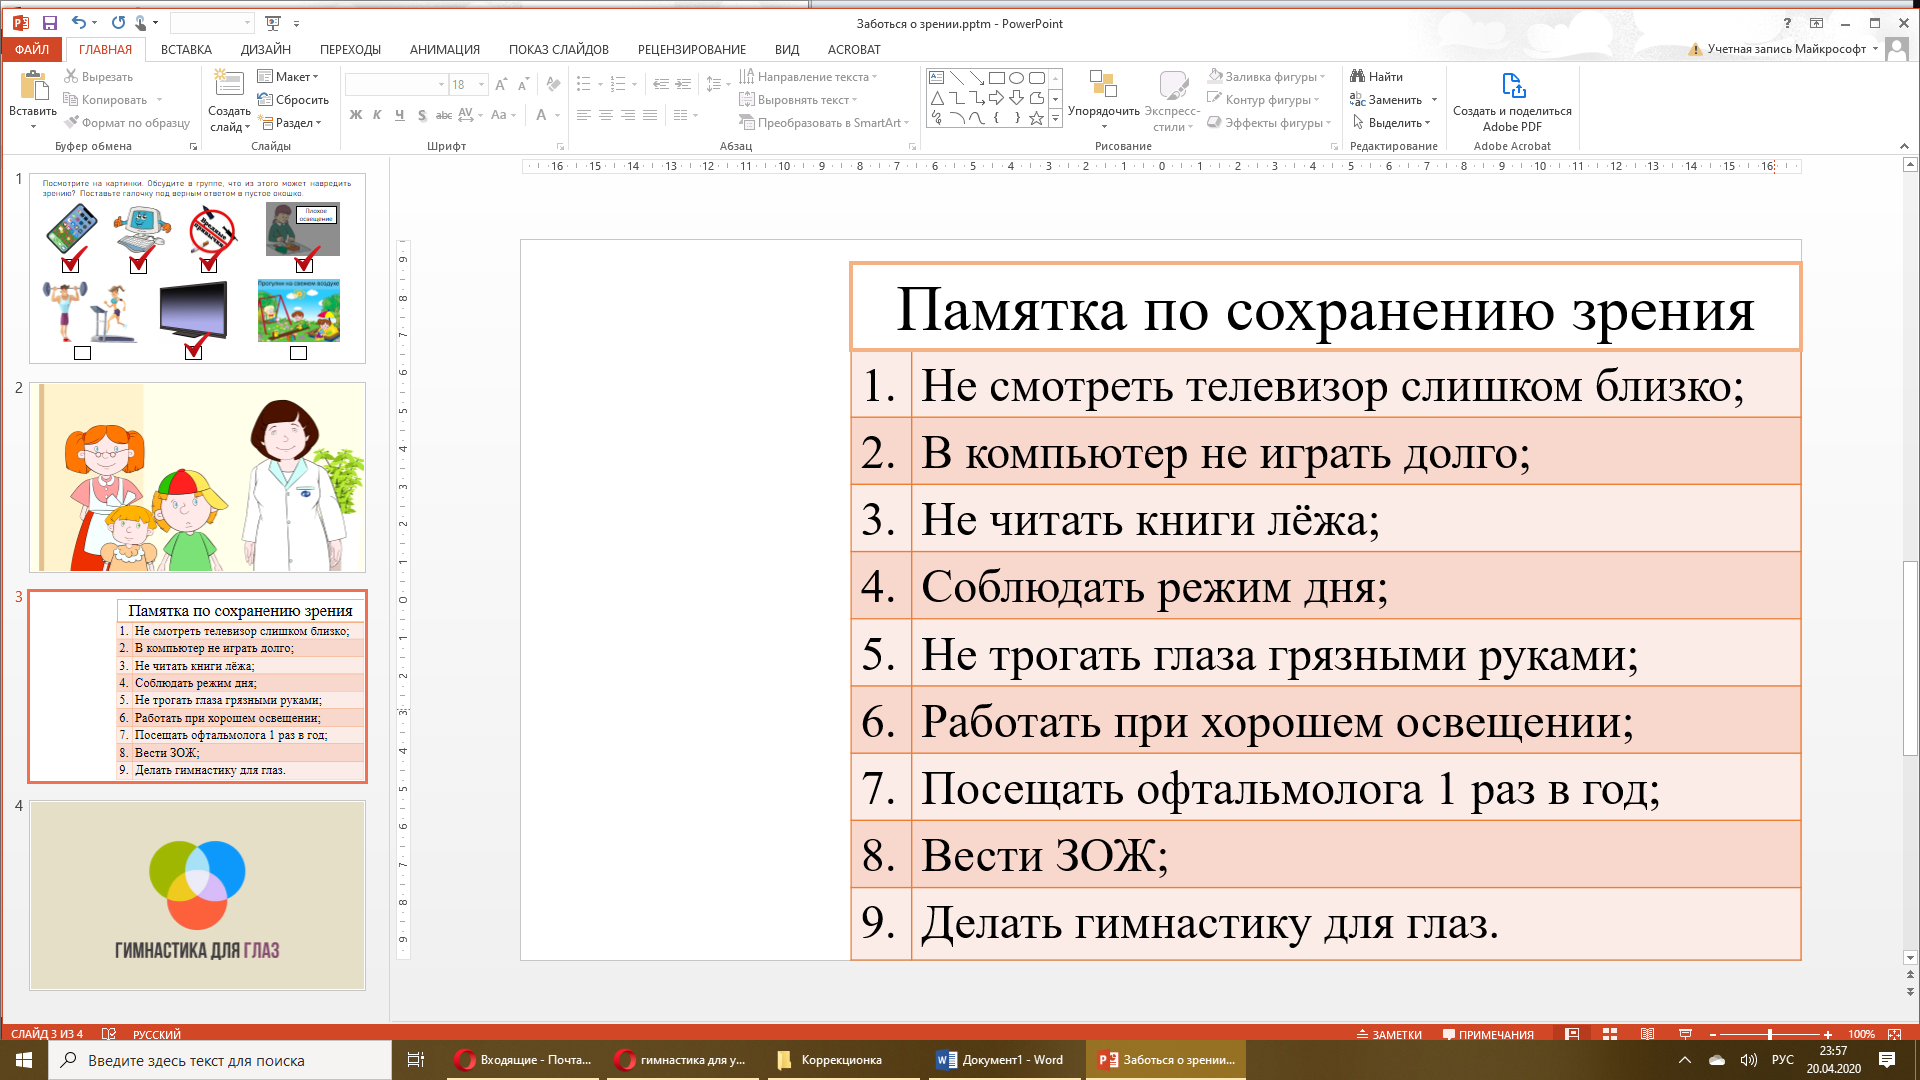1920x1080 pixels.
Task: Open Slide Sorter view in status bar
Action: (1610, 1034)
